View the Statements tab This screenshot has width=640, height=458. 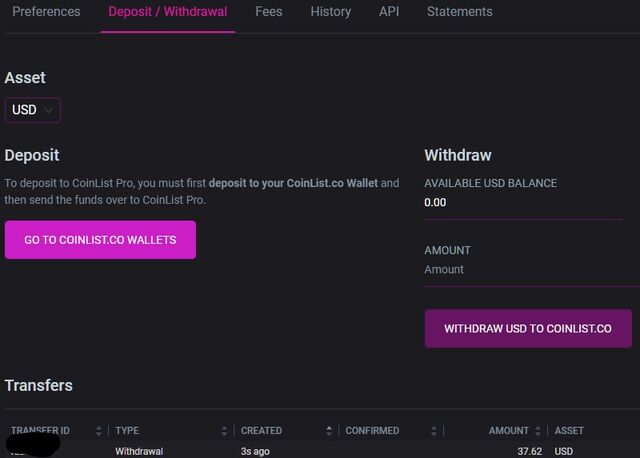pos(460,11)
